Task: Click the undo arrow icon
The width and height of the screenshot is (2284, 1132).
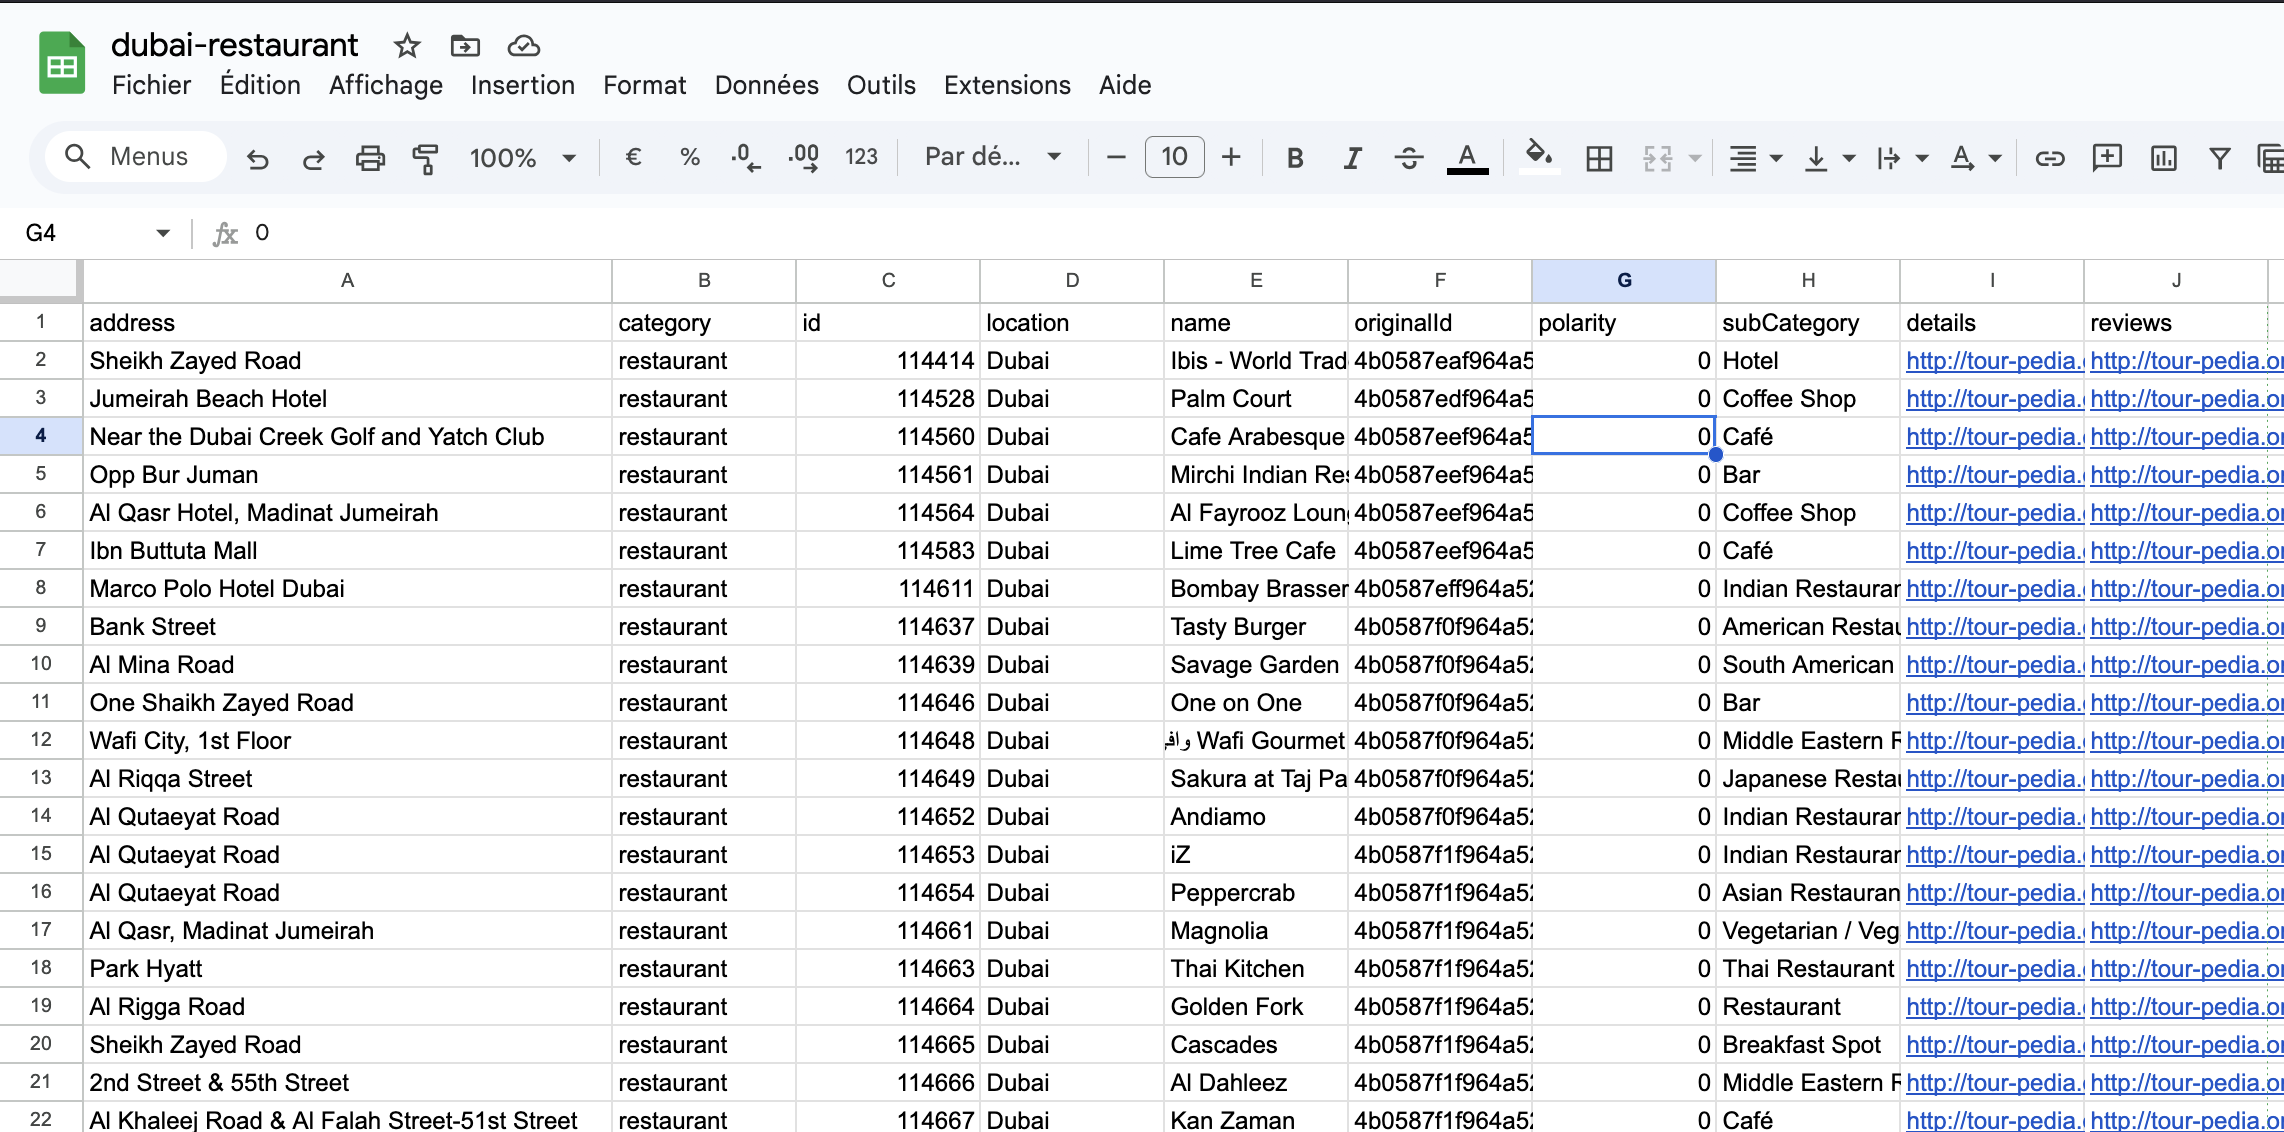Action: 258,158
